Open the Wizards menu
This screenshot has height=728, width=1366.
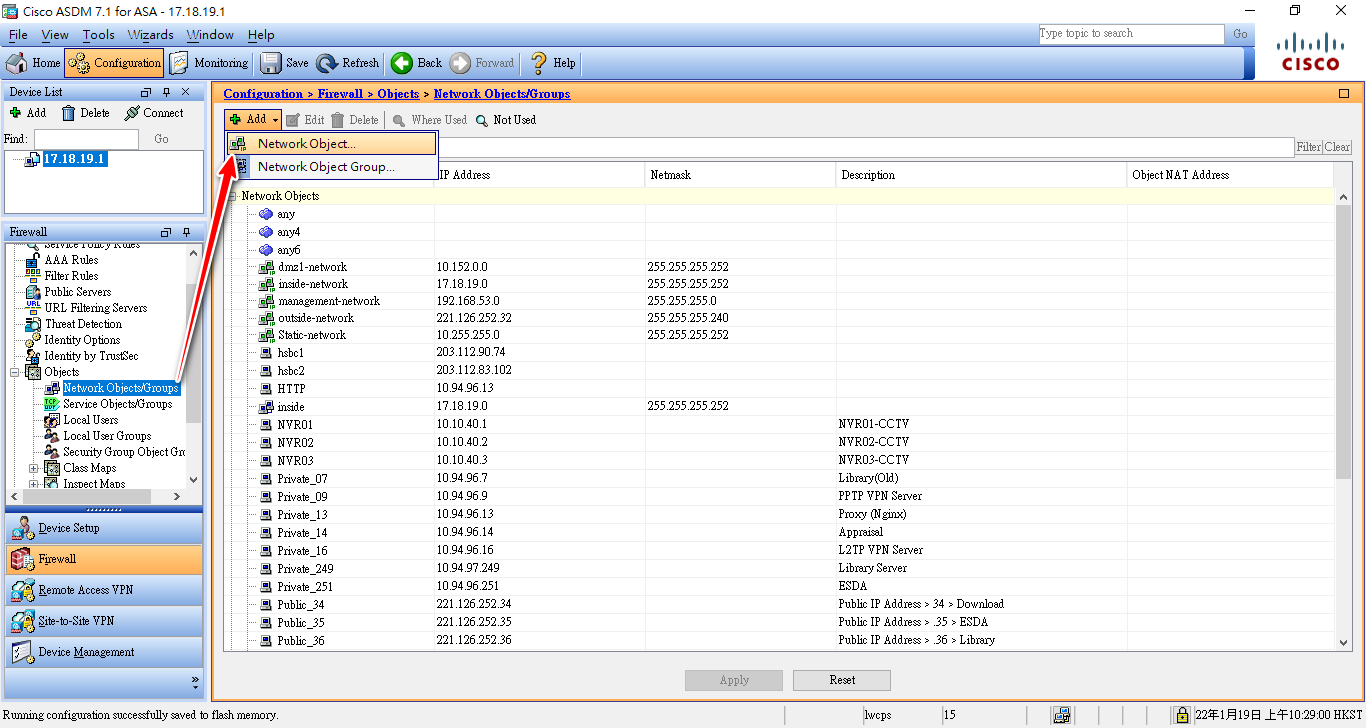[x=150, y=35]
